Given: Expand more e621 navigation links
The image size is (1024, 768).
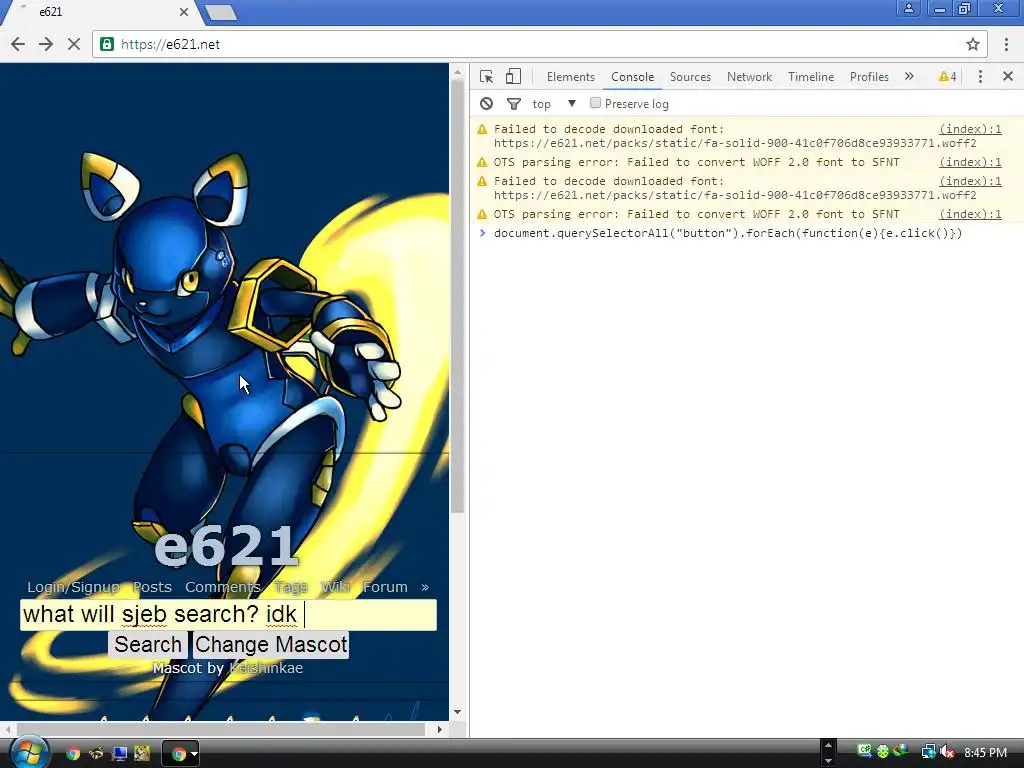Looking at the screenshot, I should pos(425,587).
